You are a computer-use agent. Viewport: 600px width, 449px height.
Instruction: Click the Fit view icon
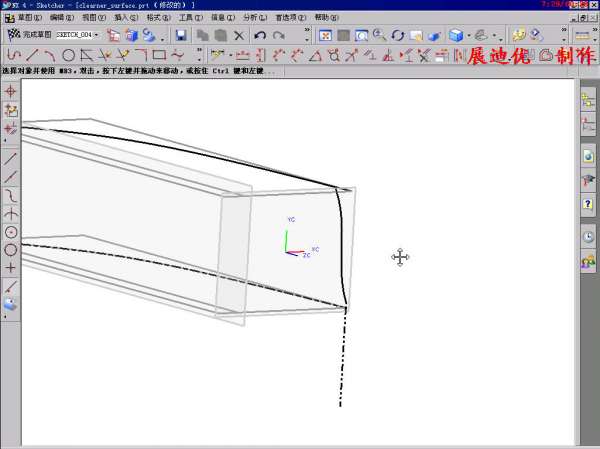coord(325,35)
